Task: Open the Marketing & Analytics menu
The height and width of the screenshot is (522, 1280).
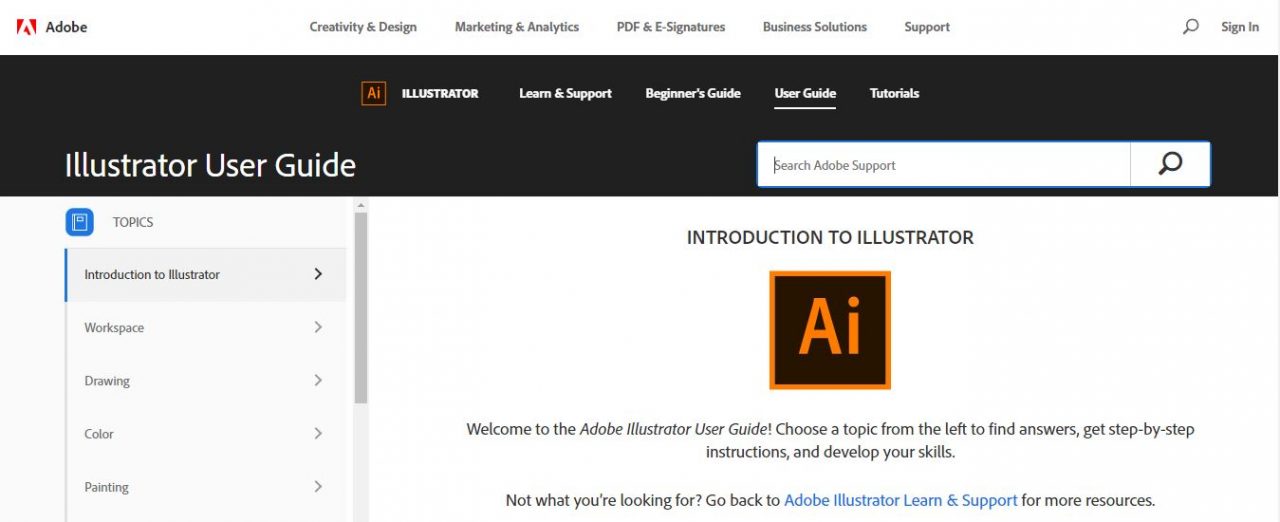Action: (x=517, y=27)
